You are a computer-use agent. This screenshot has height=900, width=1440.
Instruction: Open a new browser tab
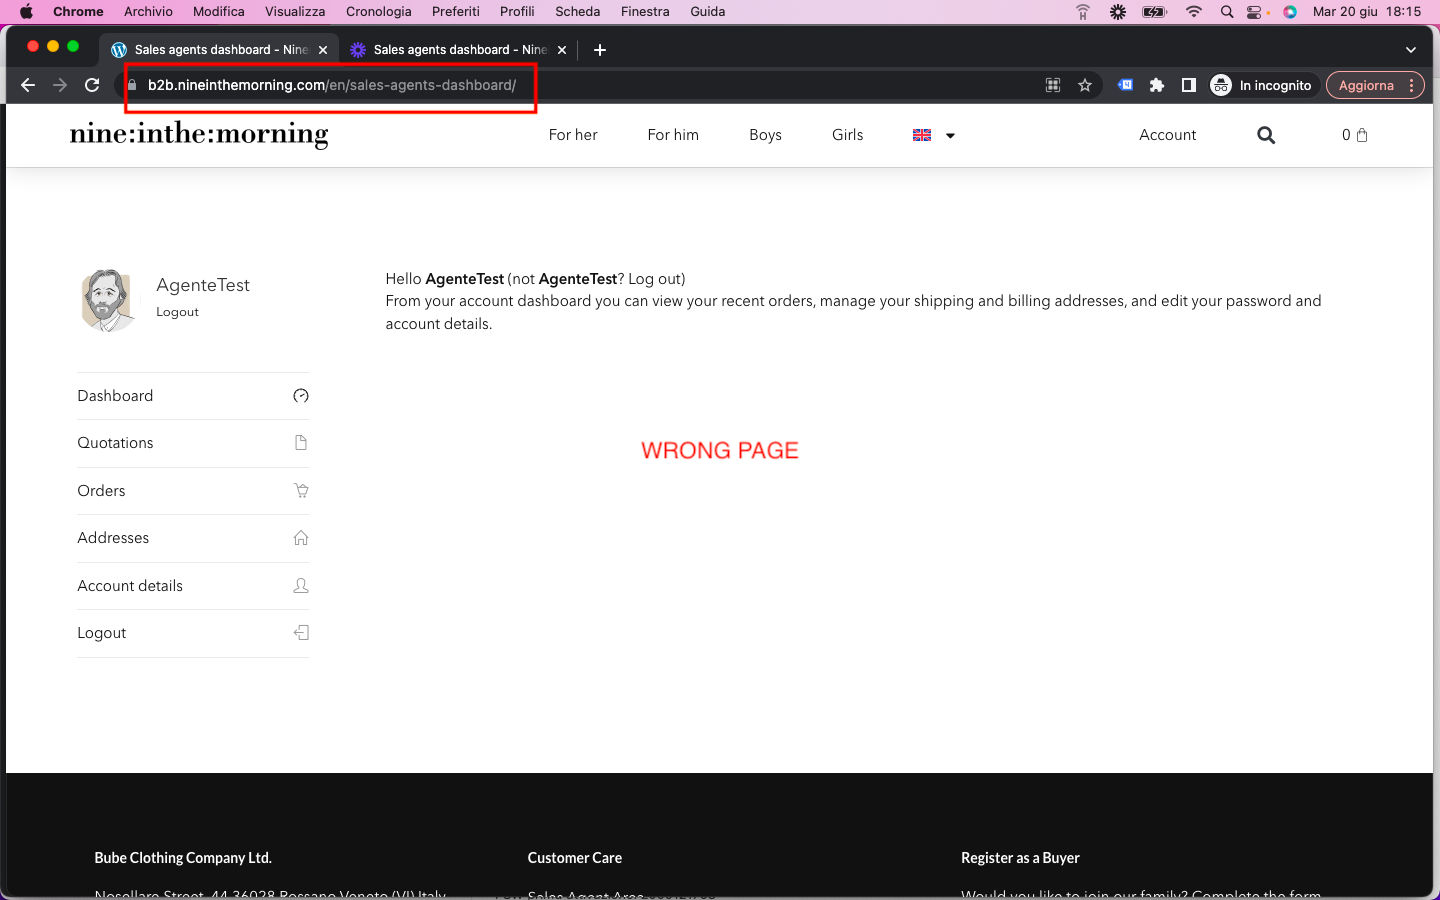pos(600,50)
